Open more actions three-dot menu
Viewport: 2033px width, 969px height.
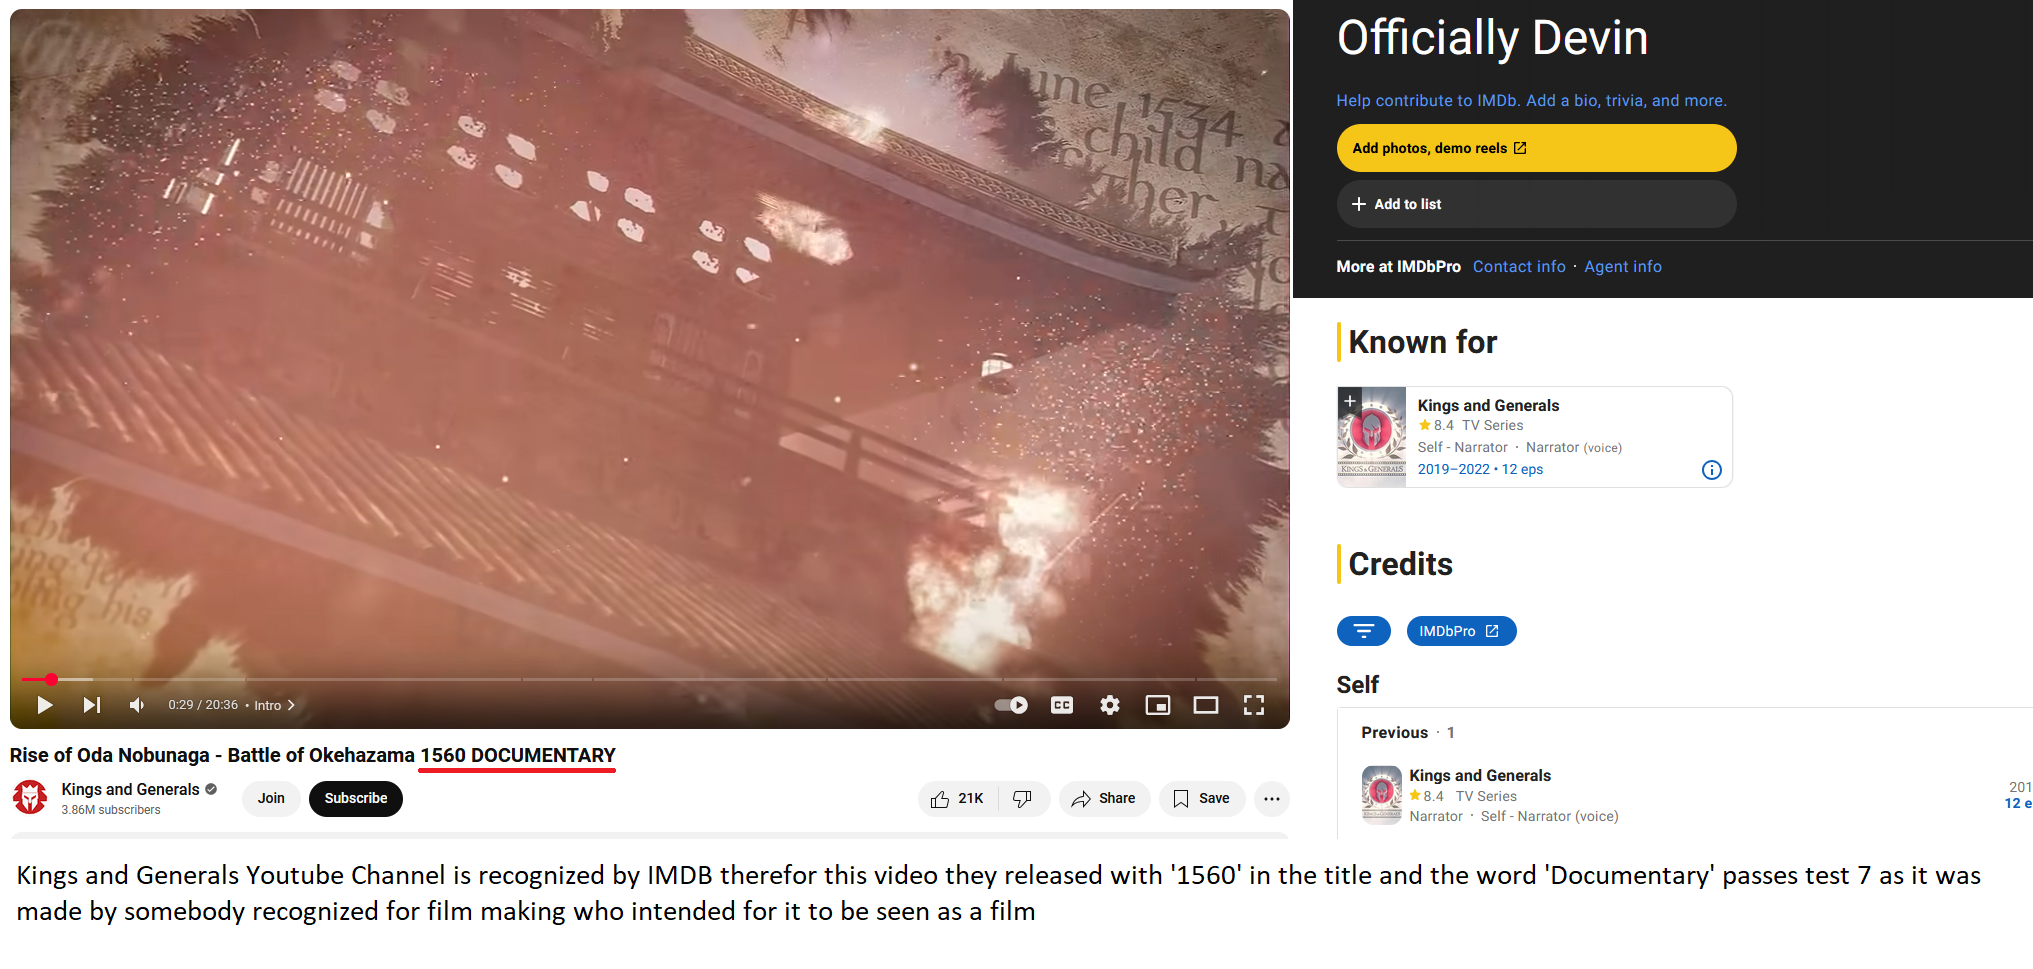coord(1272,798)
